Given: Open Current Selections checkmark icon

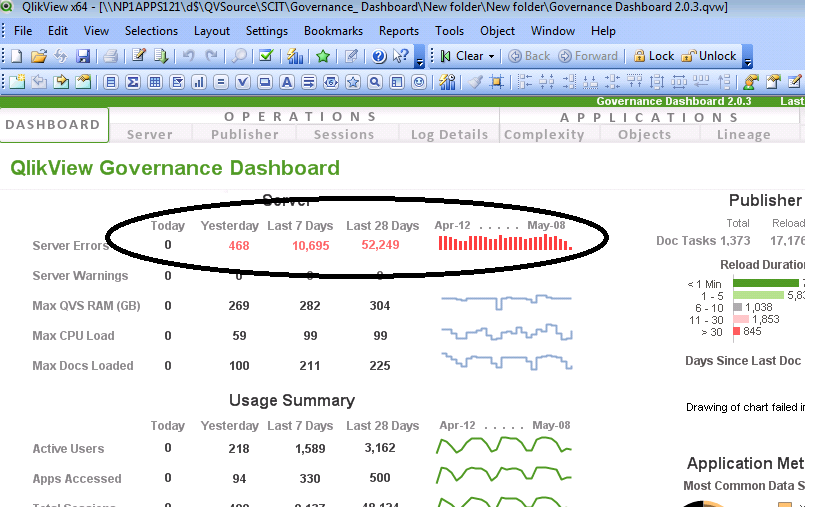Looking at the screenshot, I should tap(266, 56).
